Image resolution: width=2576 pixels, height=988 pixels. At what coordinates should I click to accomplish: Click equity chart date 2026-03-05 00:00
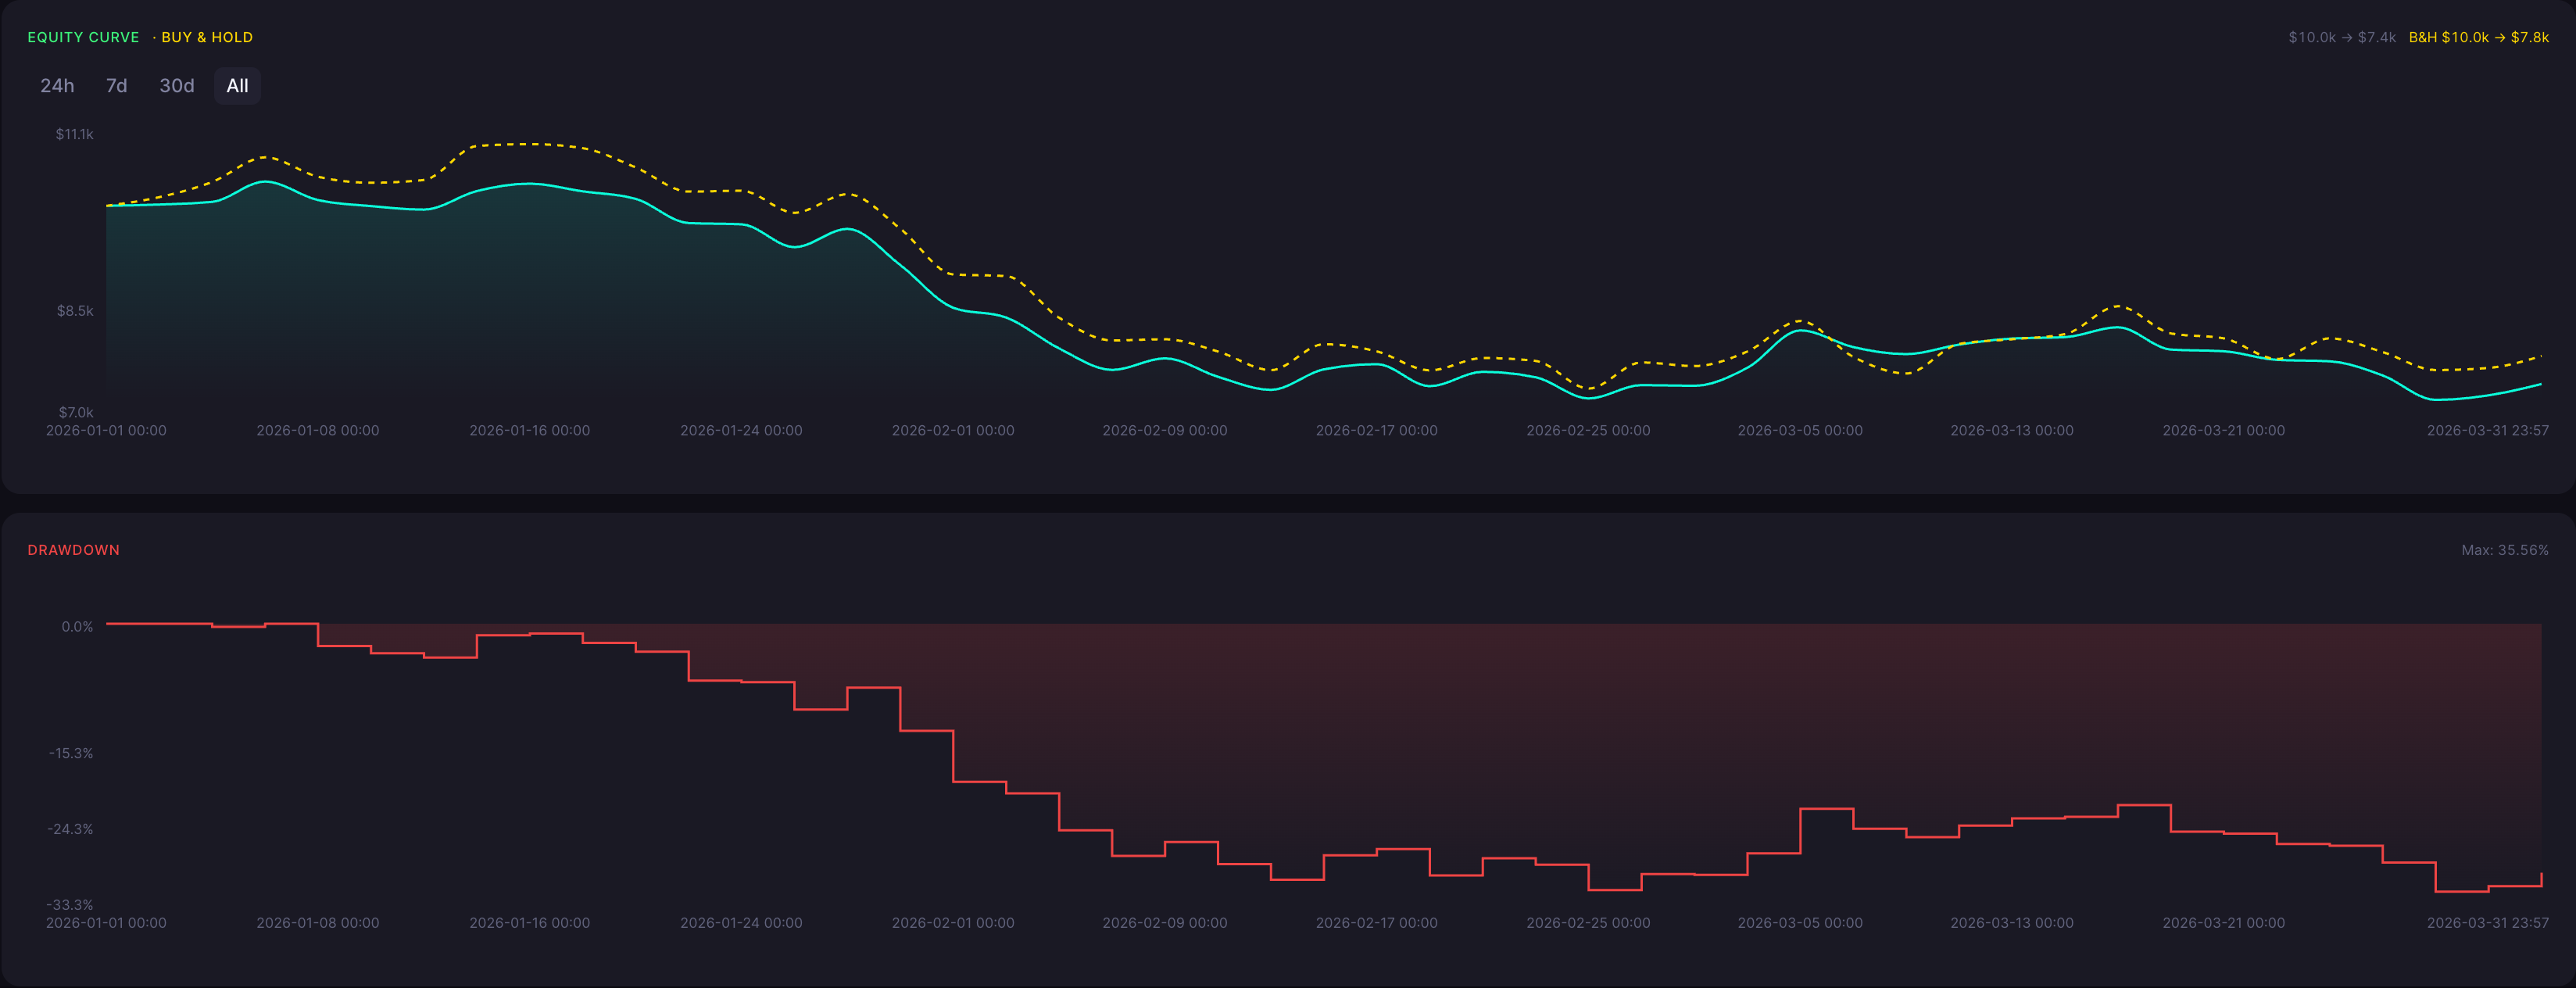coord(1800,431)
